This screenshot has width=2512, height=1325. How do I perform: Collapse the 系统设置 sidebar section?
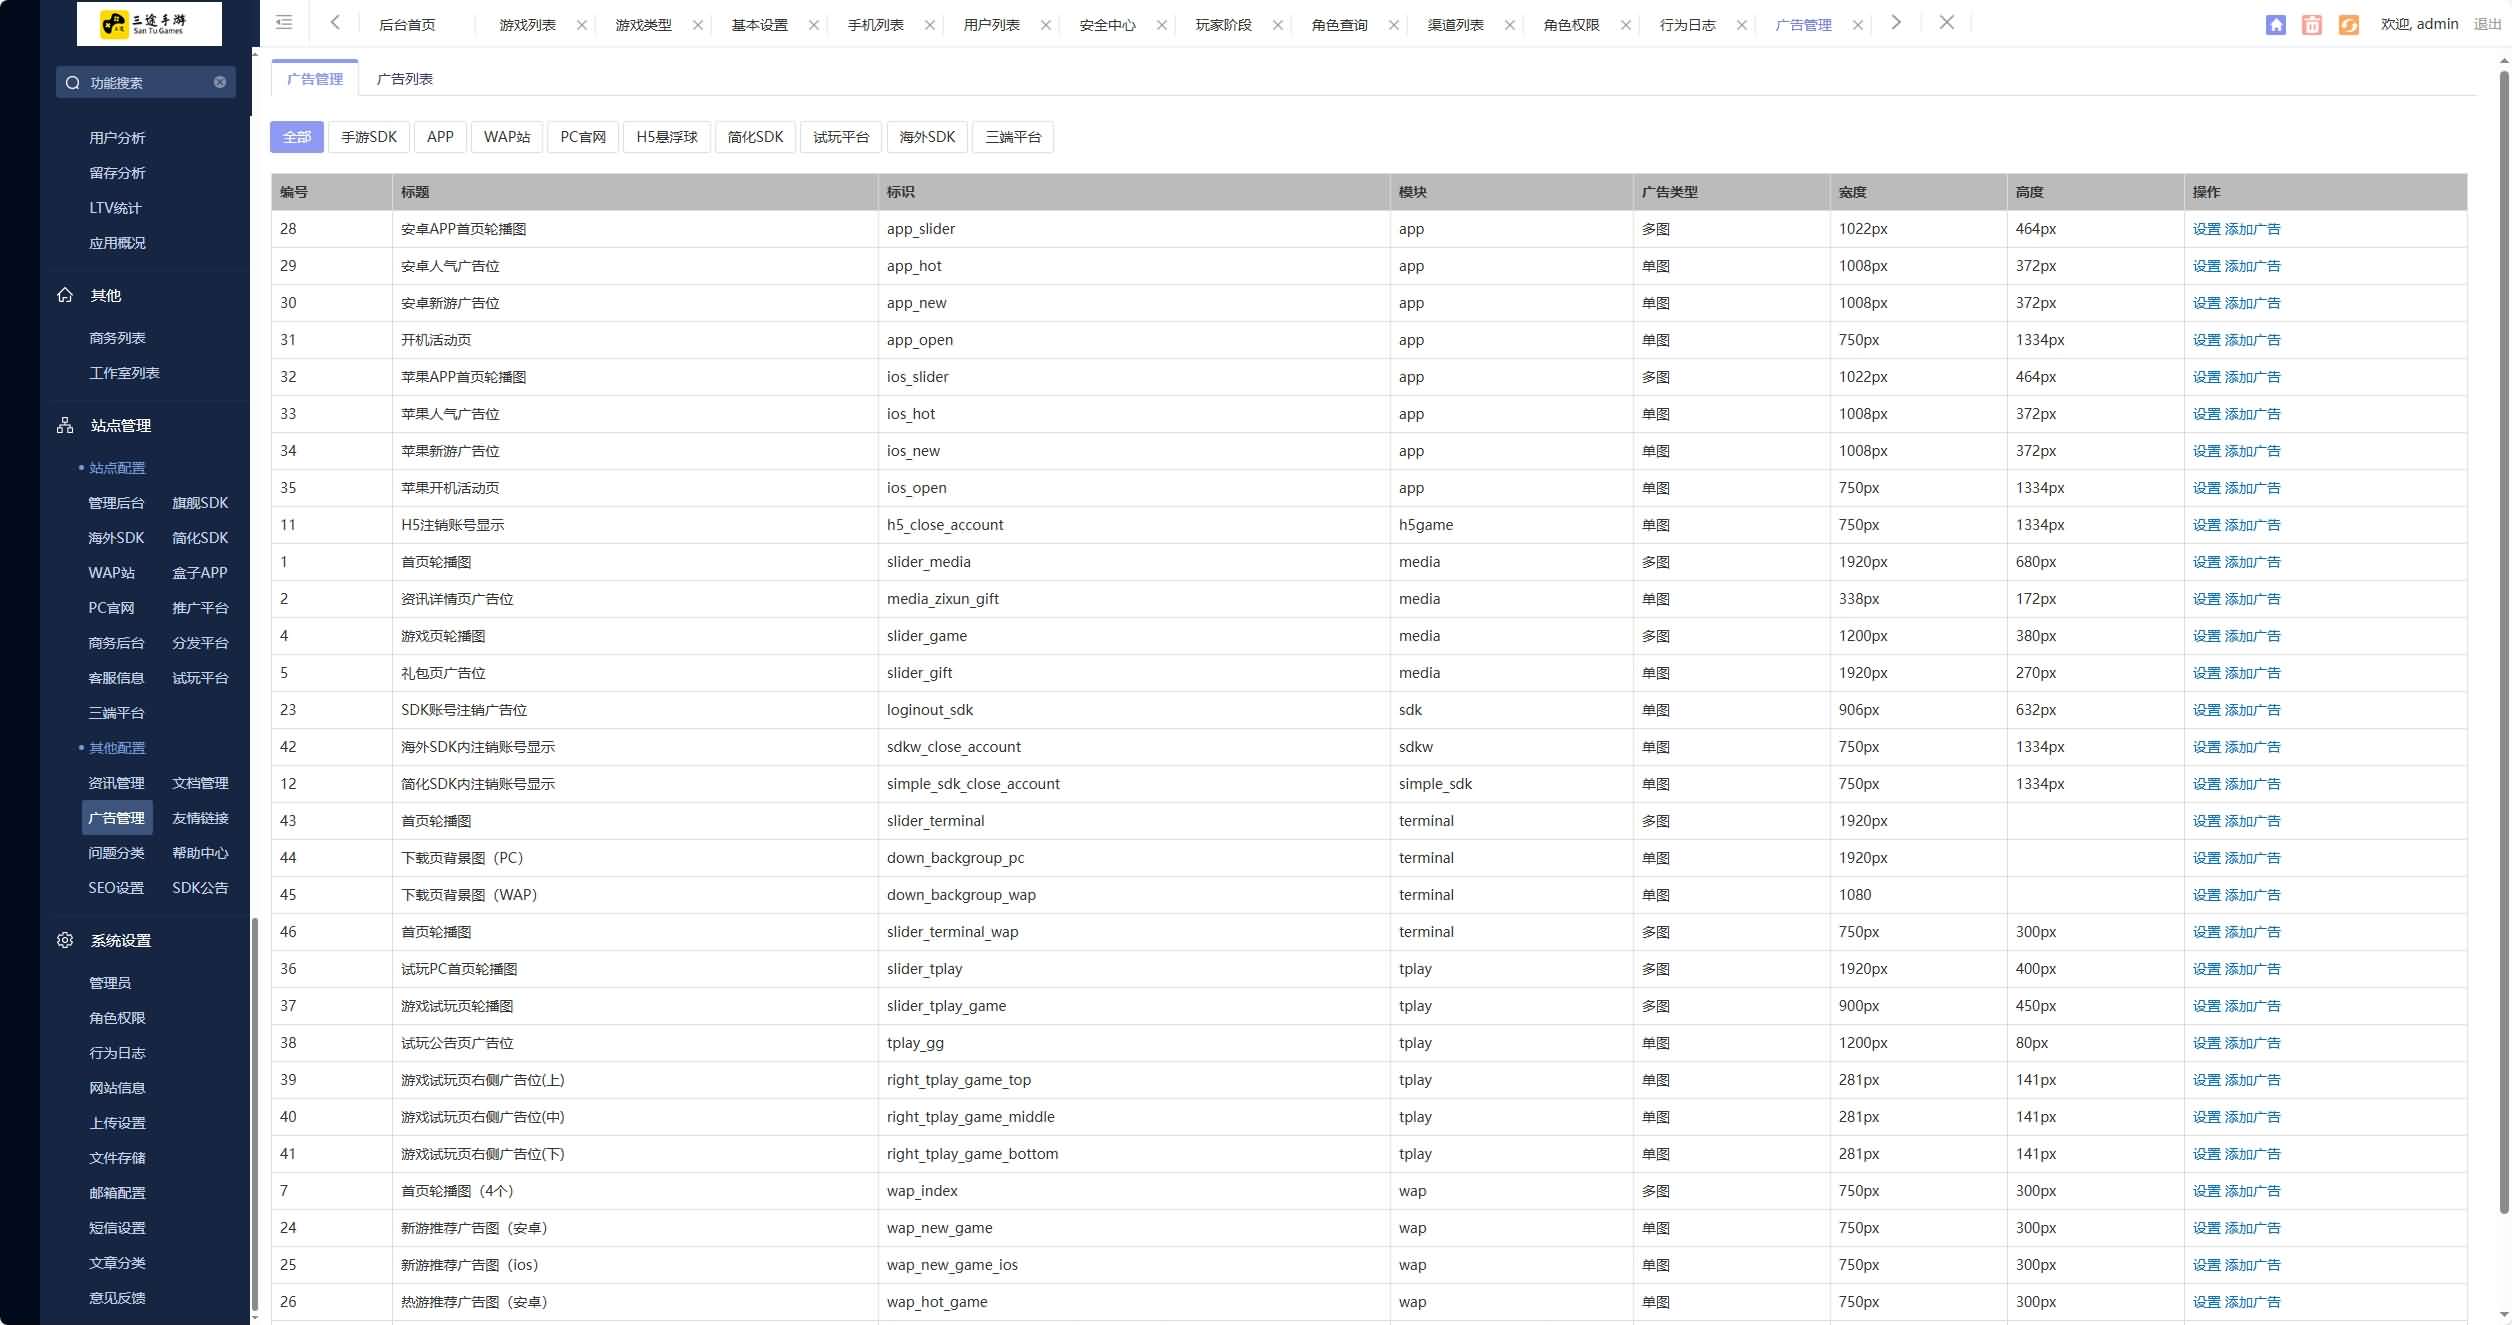click(120, 941)
